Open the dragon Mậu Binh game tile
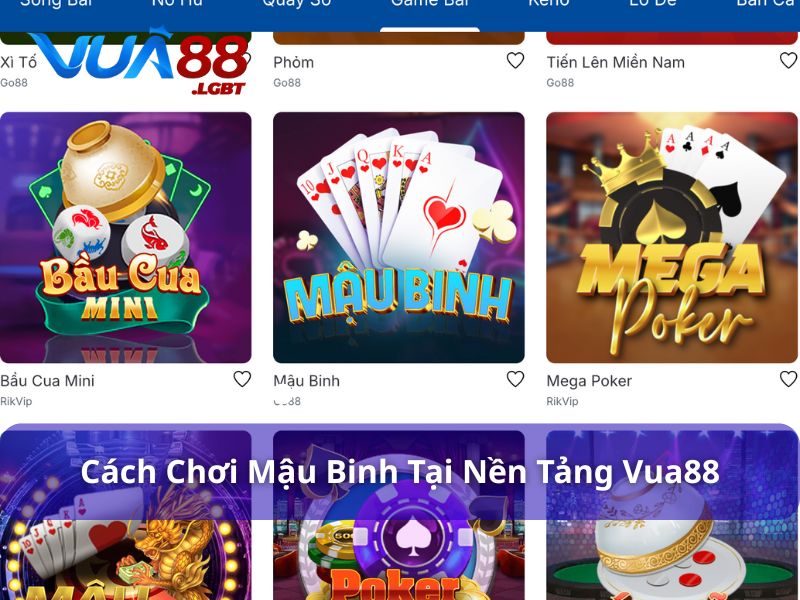 (x=126, y=515)
